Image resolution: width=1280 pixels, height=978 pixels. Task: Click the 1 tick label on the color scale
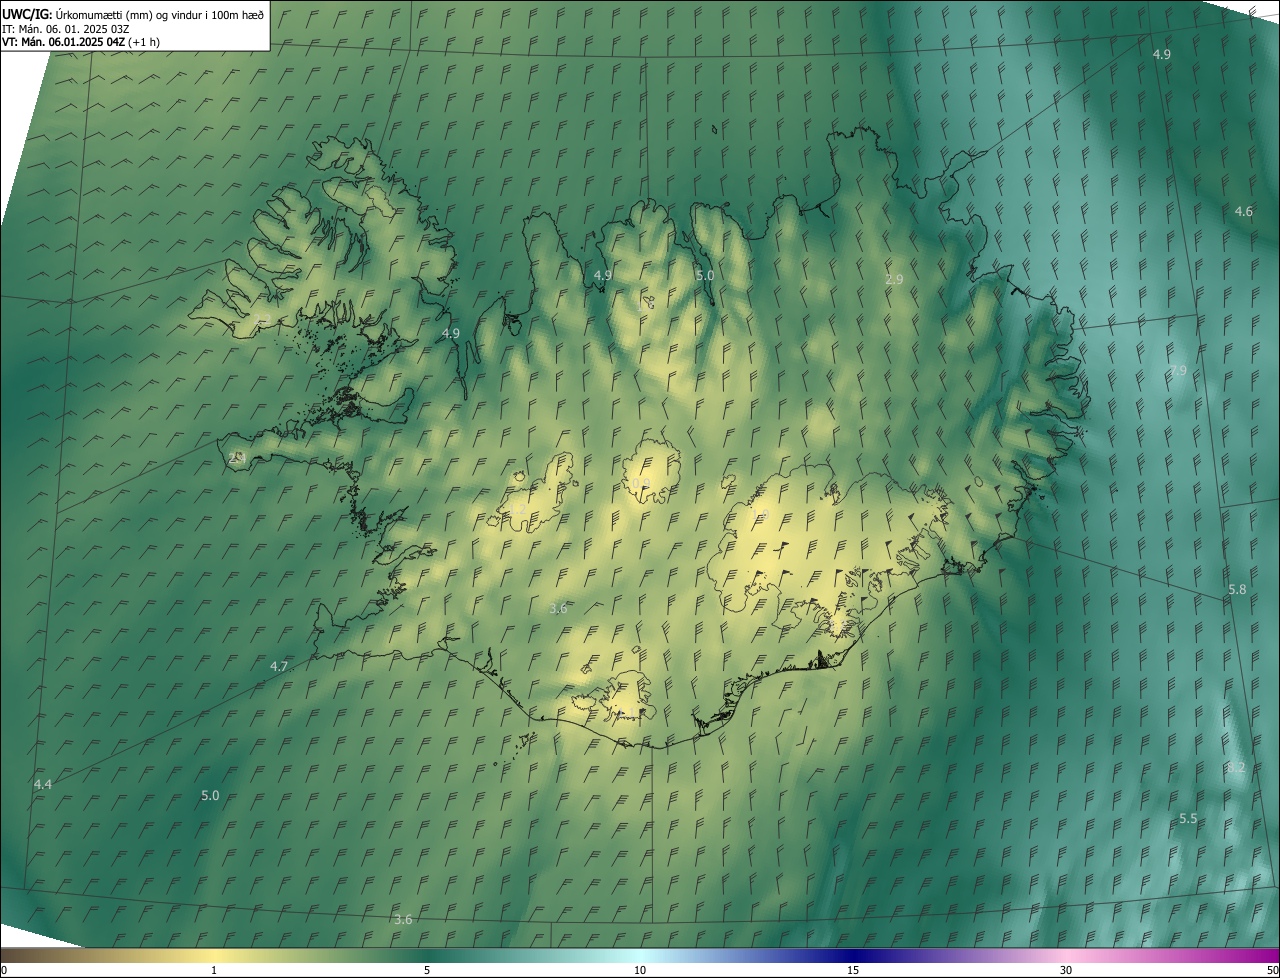coord(214,970)
